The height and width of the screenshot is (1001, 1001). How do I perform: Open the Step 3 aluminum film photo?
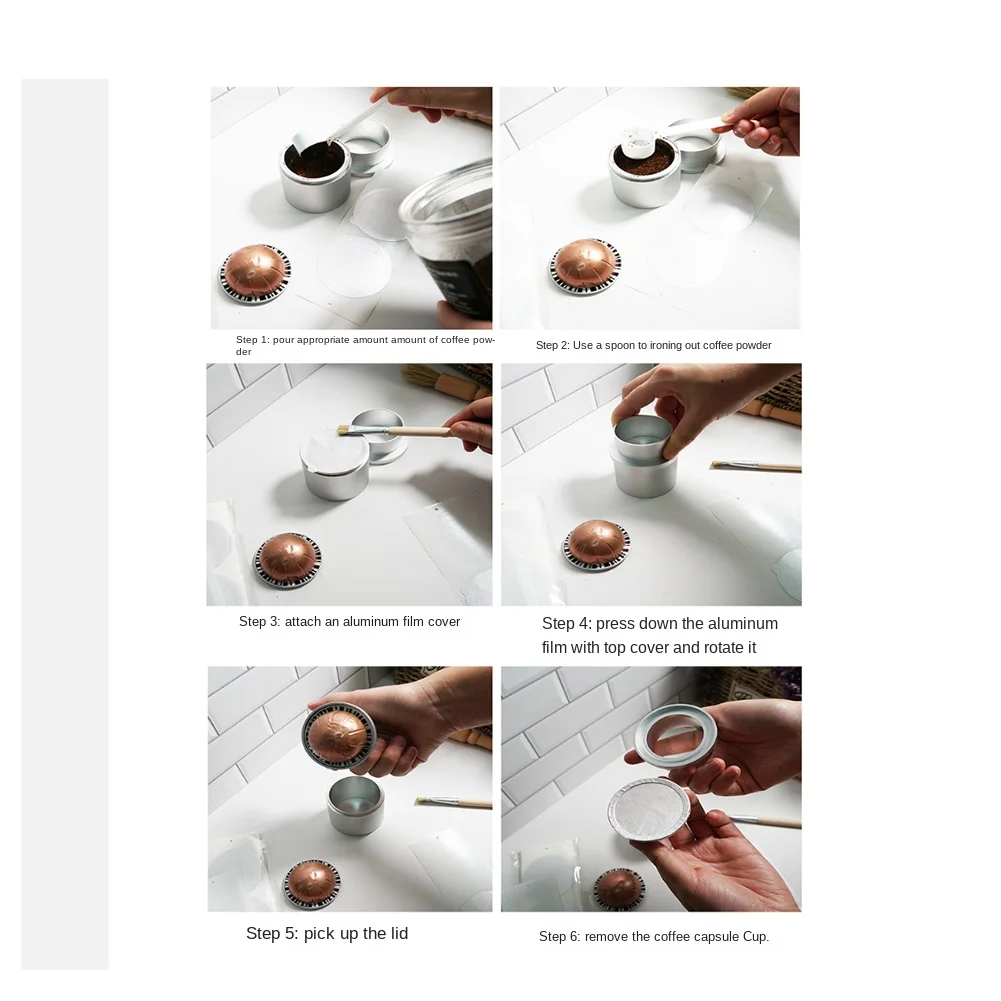tap(349, 485)
